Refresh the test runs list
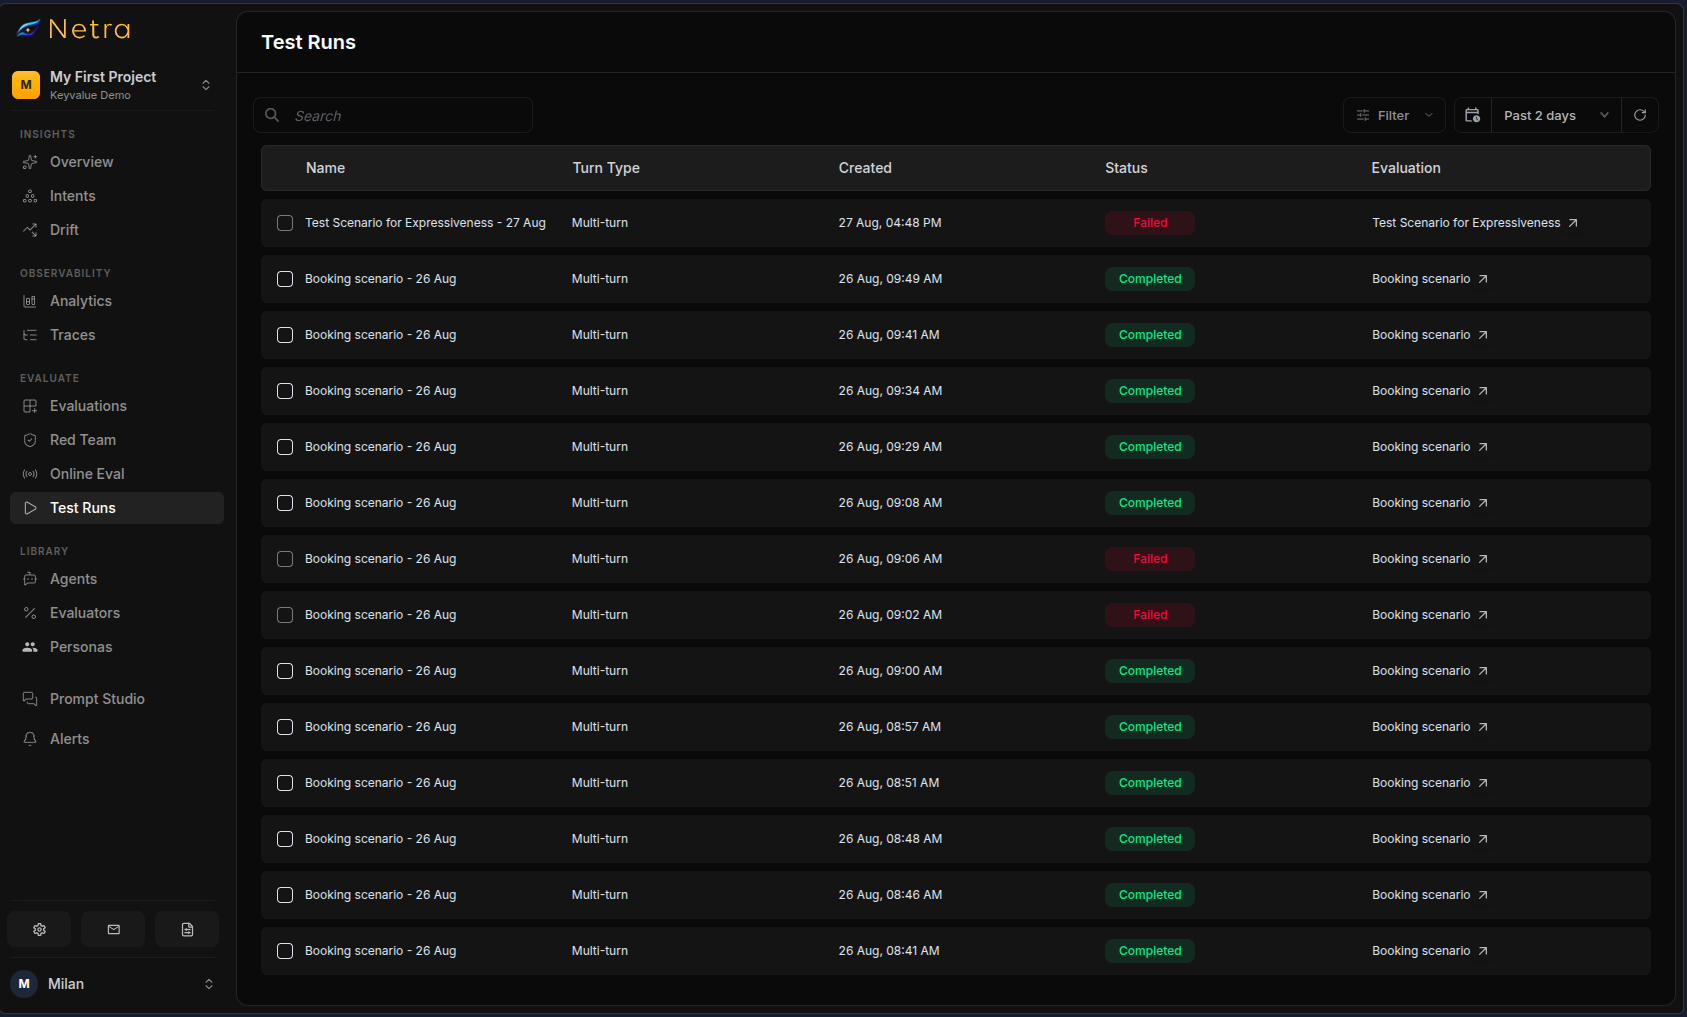This screenshot has height=1017, width=1687. (1640, 115)
